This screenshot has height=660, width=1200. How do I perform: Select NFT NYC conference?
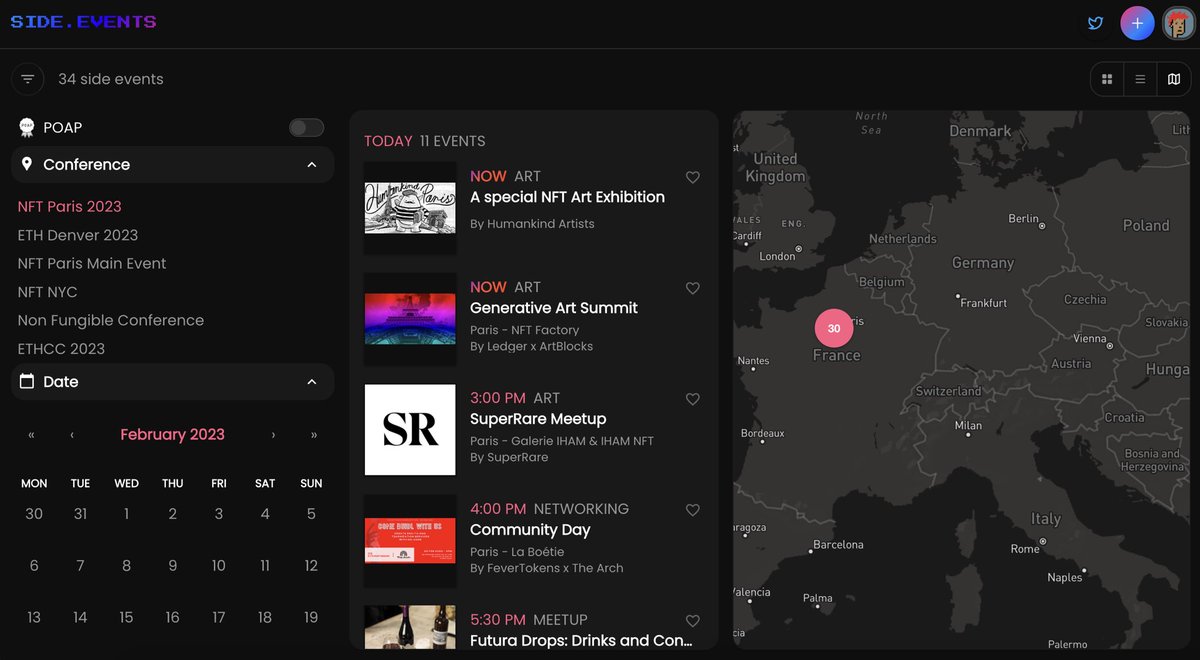tap(47, 292)
